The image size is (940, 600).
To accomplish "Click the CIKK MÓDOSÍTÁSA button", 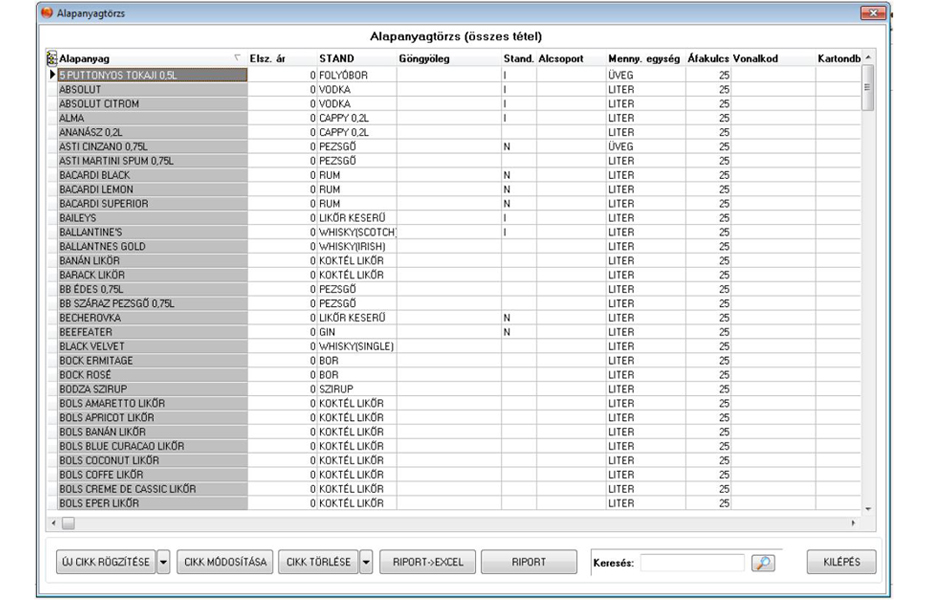I will point(225,562).
